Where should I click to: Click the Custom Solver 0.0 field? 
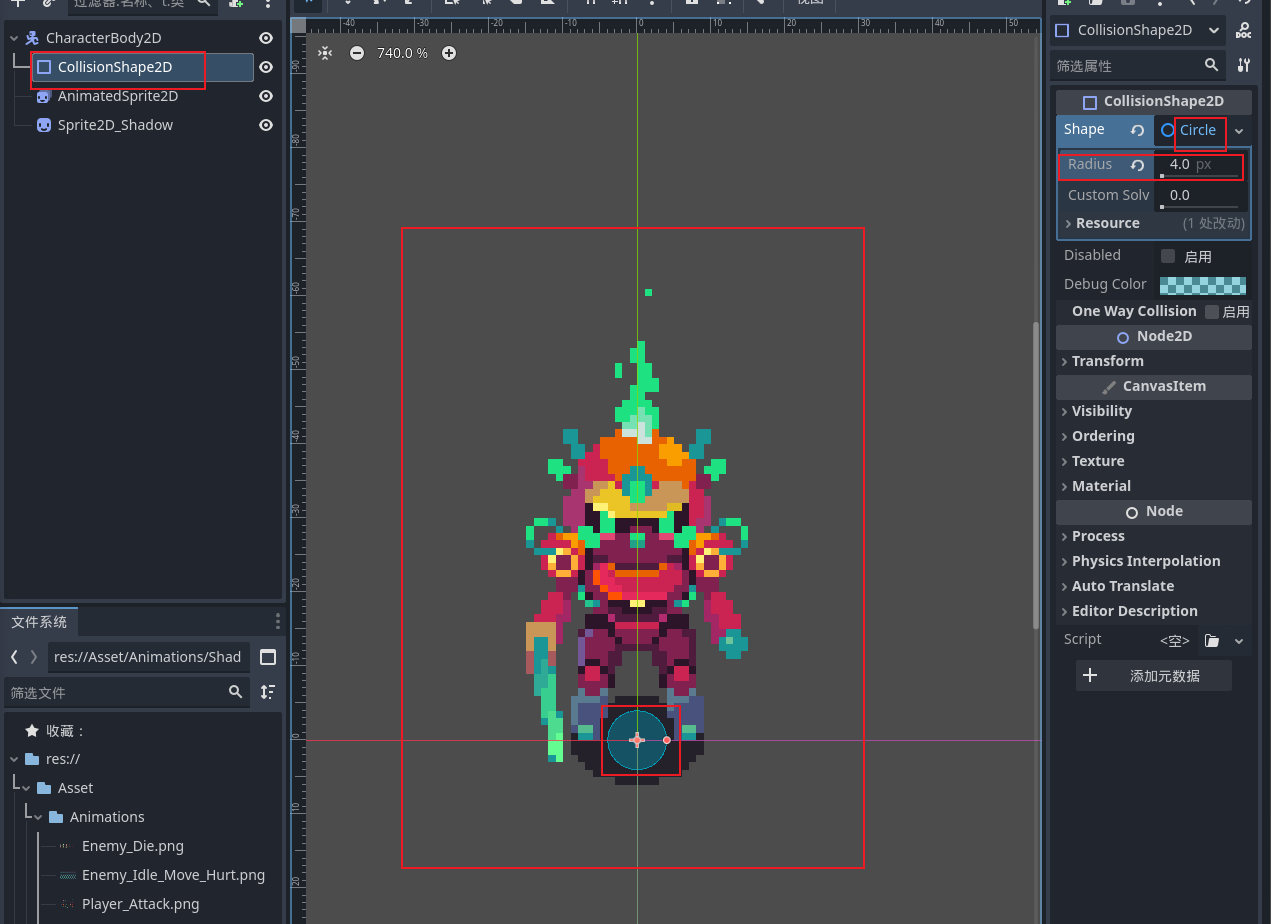(1199, 196)
